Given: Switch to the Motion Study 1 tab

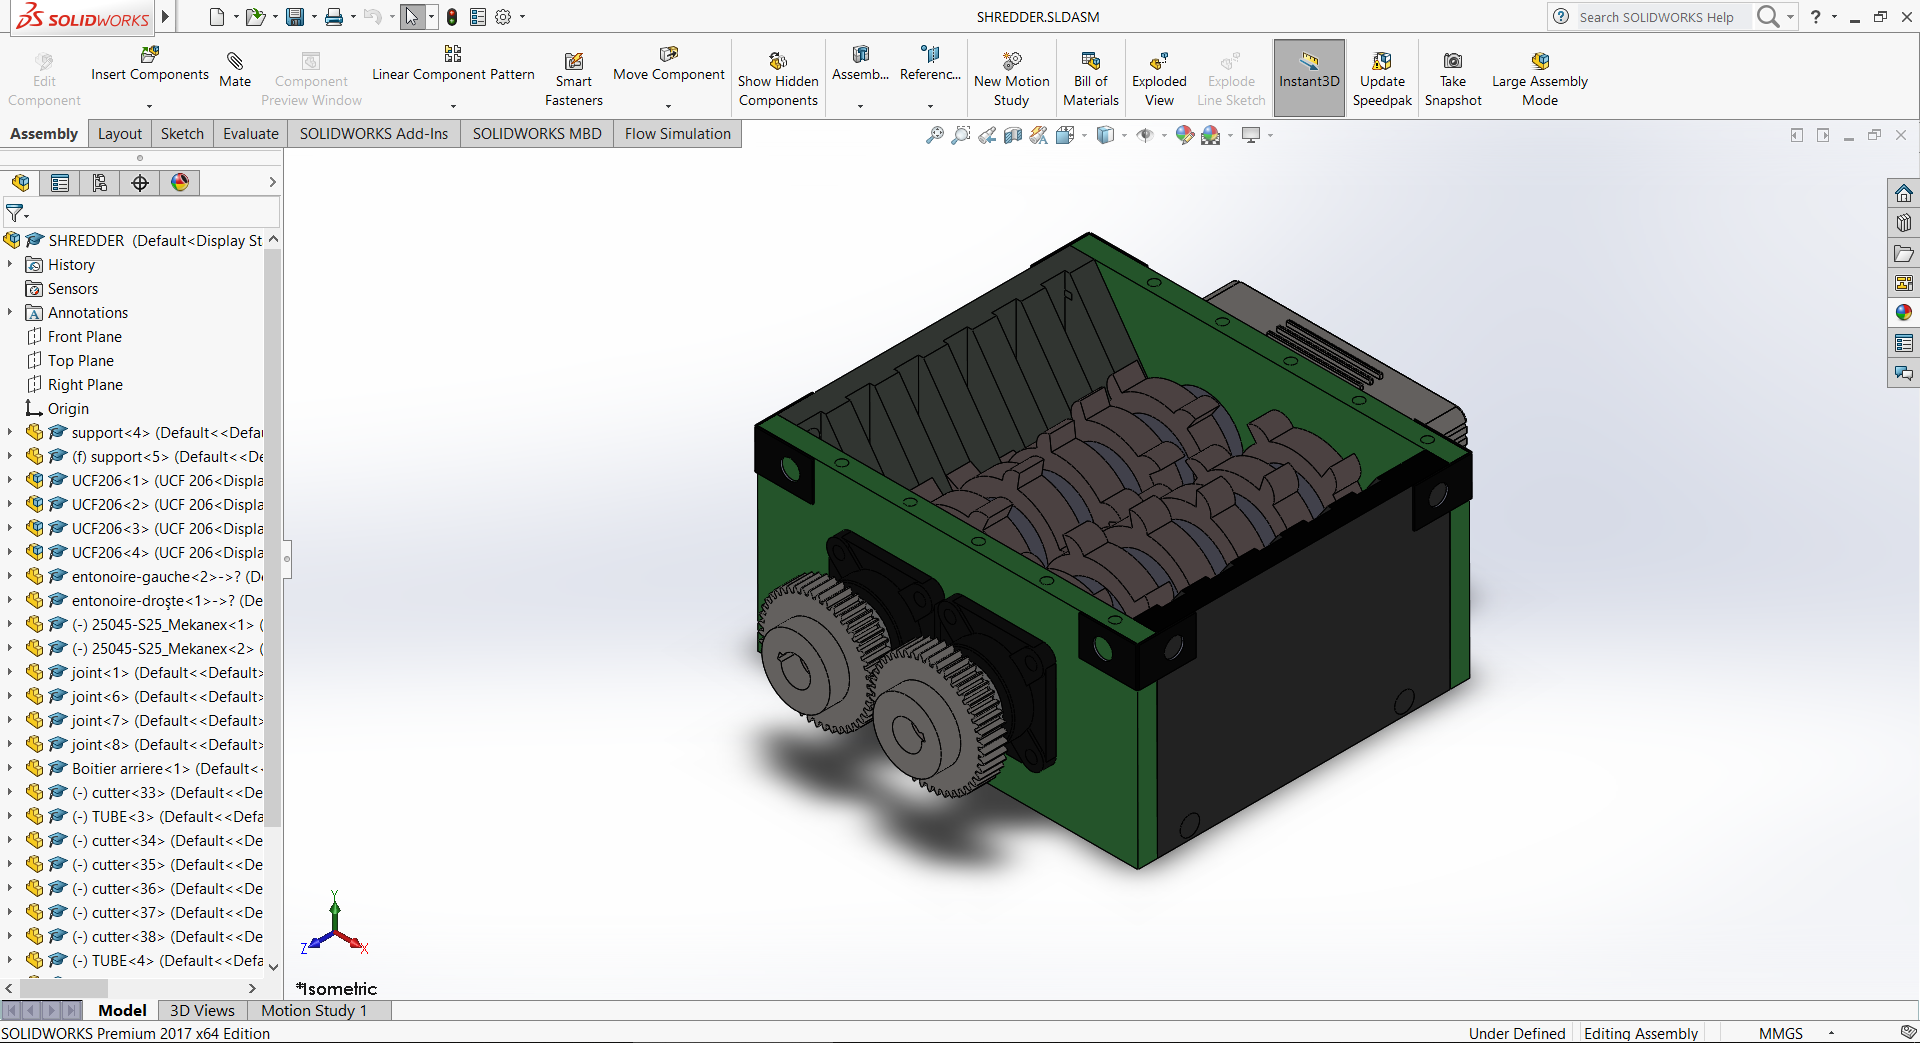Looking at the screenshot, I should [314, 1010].
